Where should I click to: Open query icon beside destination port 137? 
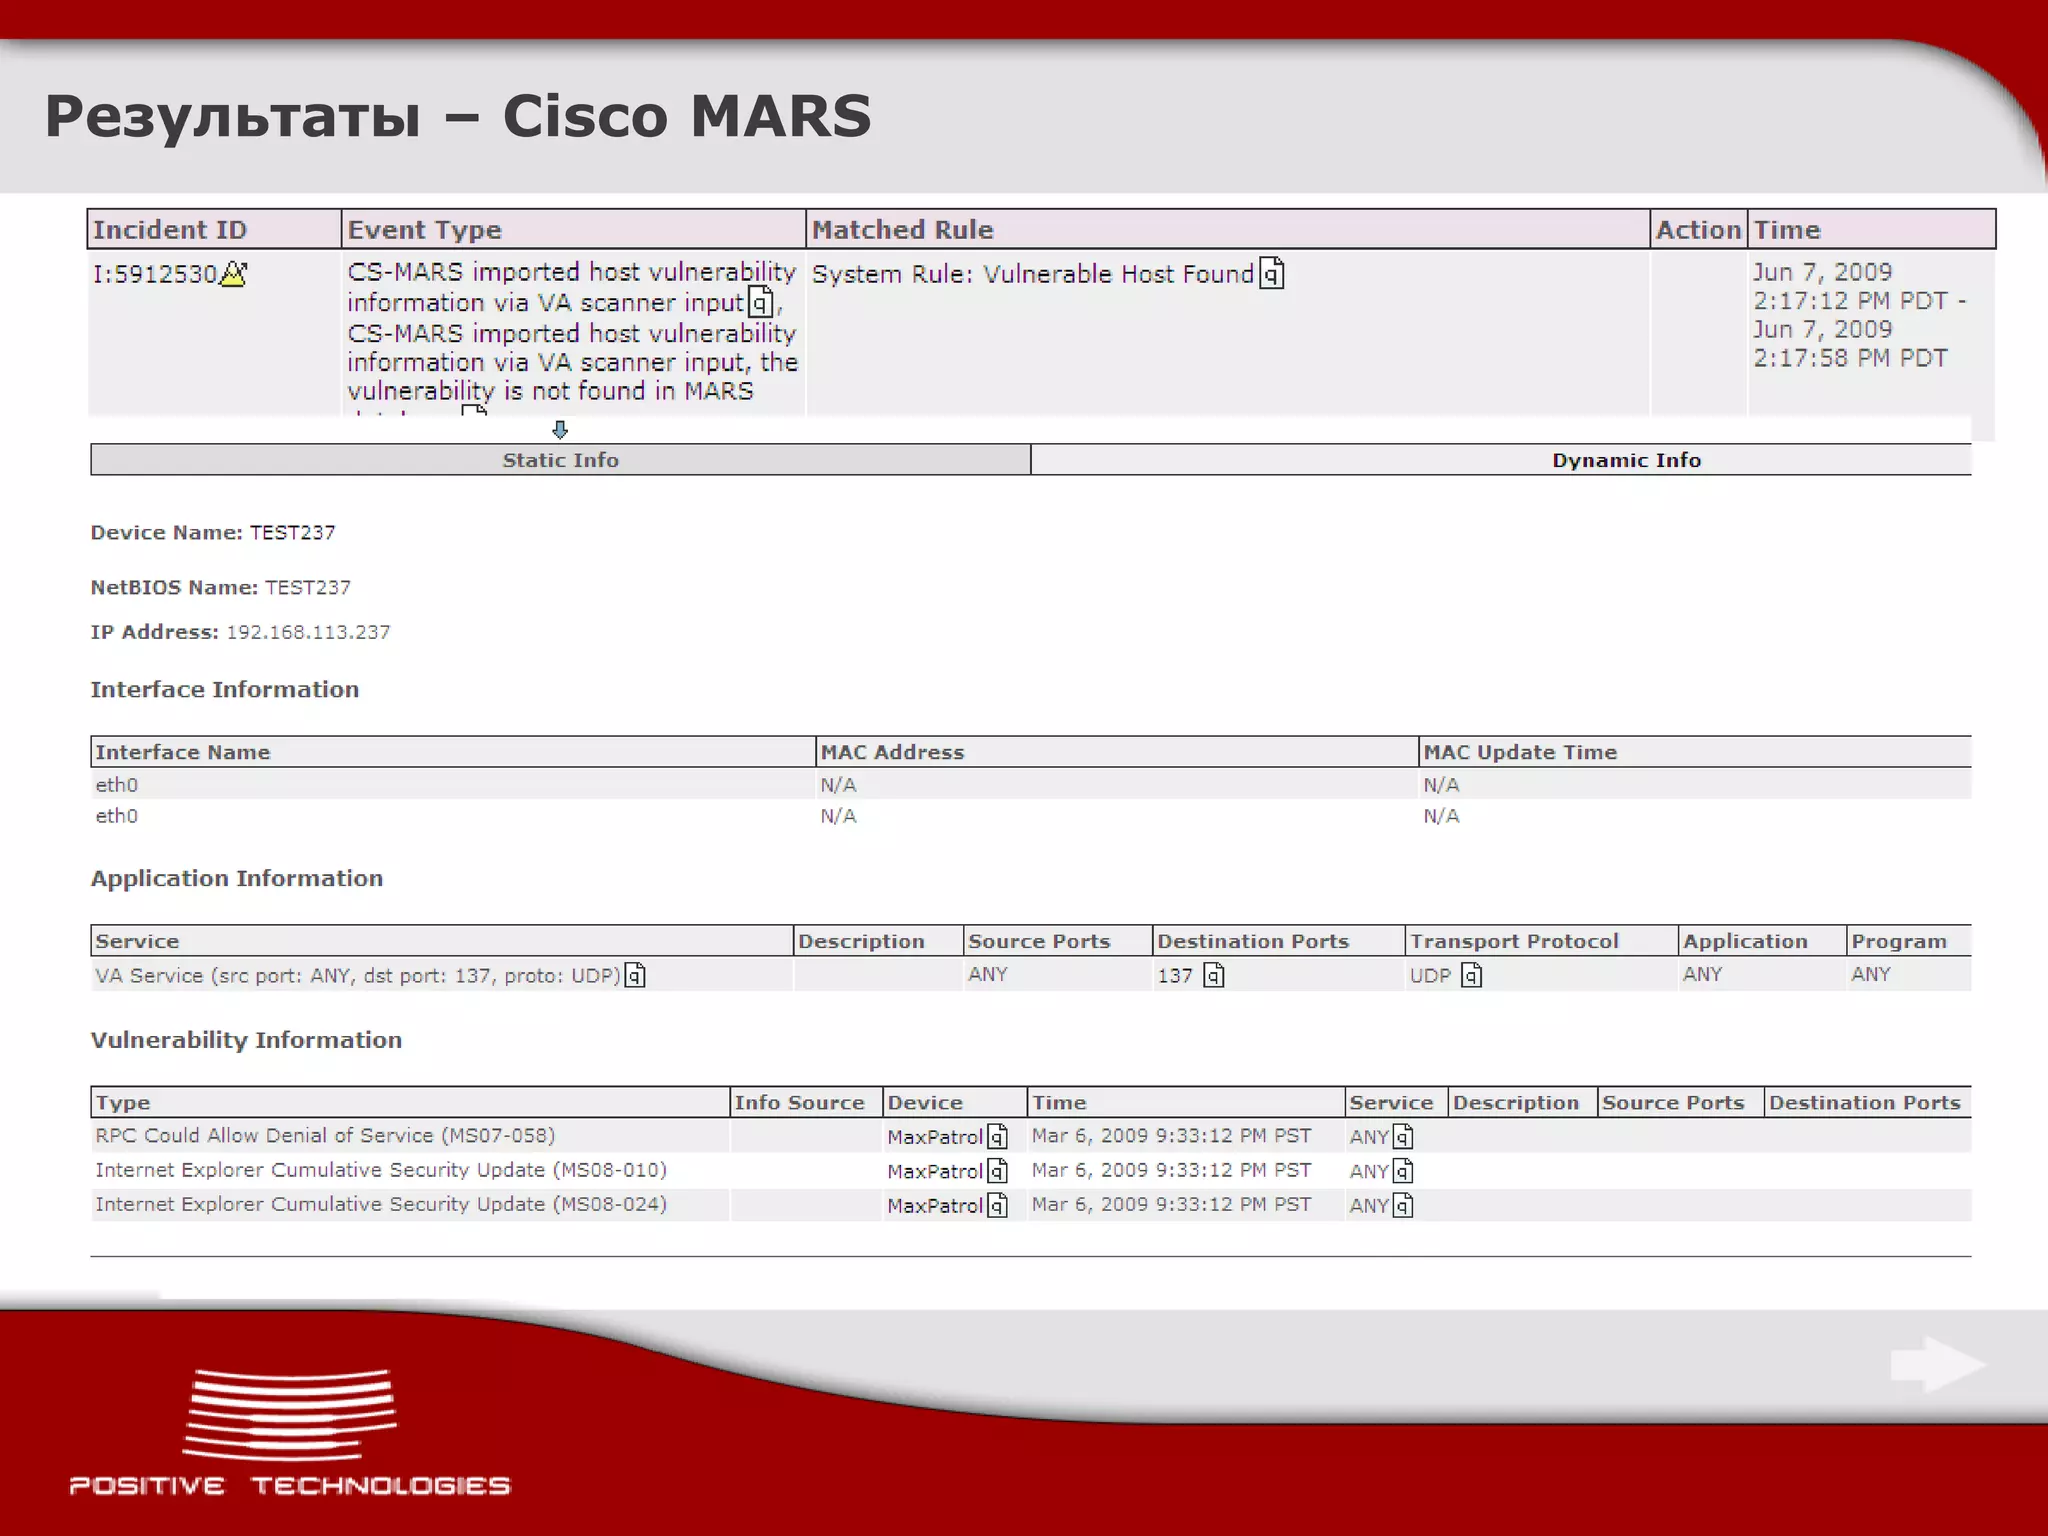click(1213, 975)
